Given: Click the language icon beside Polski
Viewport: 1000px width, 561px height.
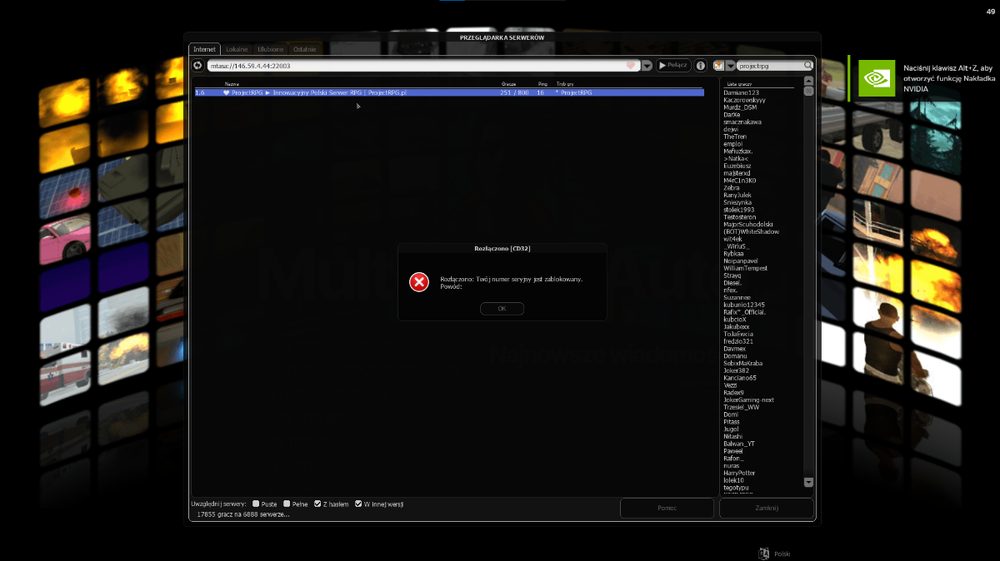Looking at the screenshot, I should (x=764, y=553).
